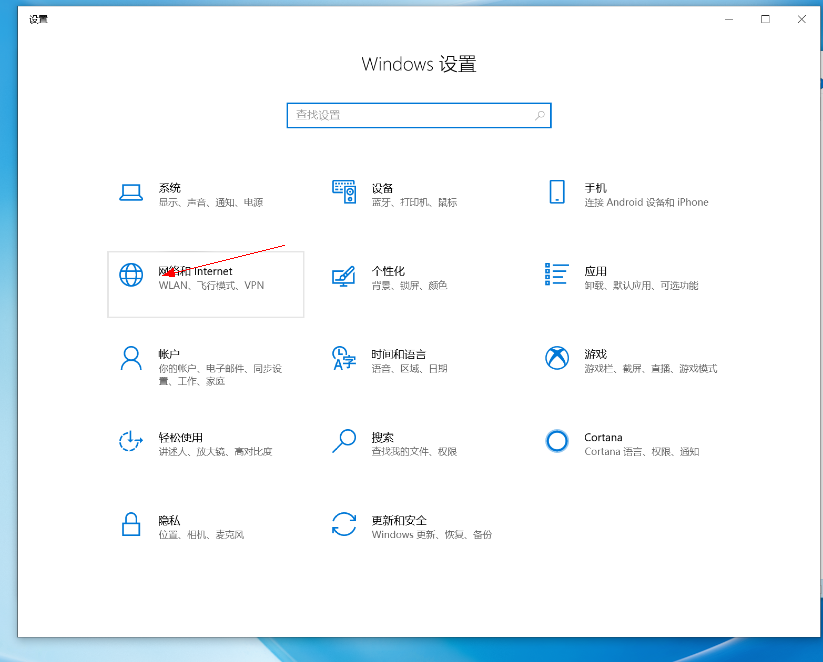The image size is (823, 662).
Task: Open the 系统 laptop icon
Action: pyautogui.click(x=131, y=193)
